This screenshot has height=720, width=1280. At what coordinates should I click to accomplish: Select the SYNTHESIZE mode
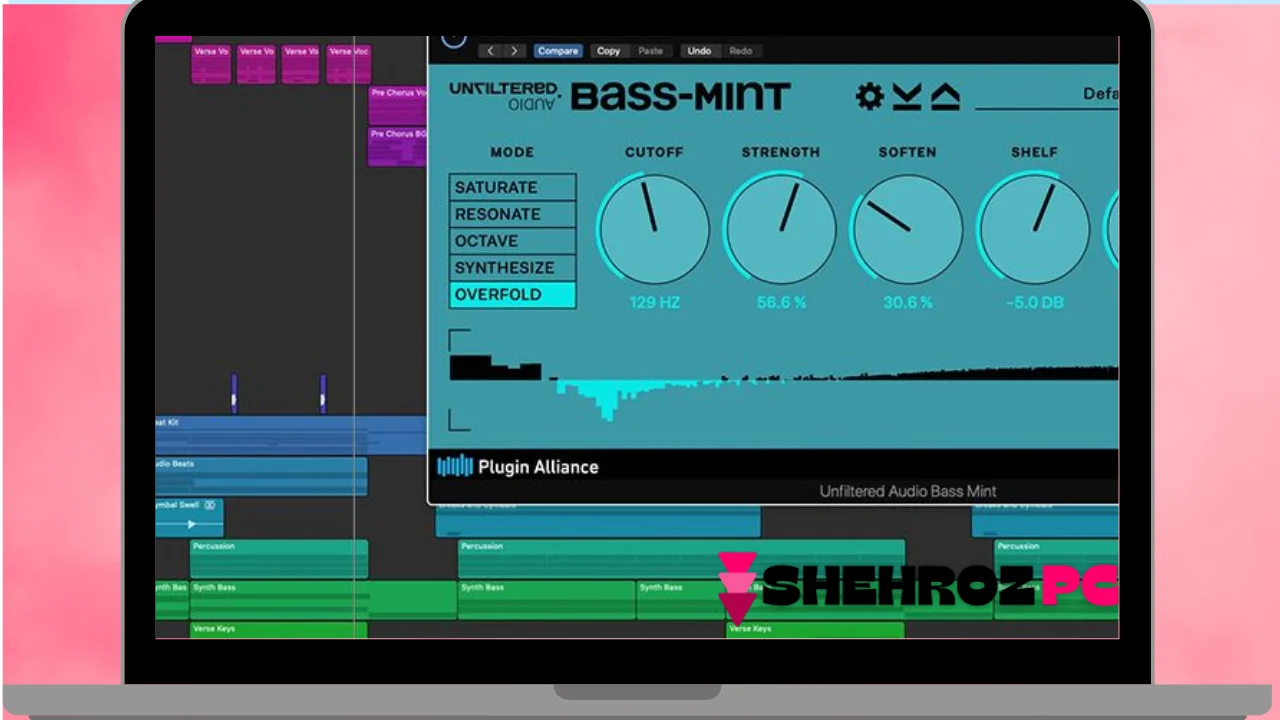(512, 268)
